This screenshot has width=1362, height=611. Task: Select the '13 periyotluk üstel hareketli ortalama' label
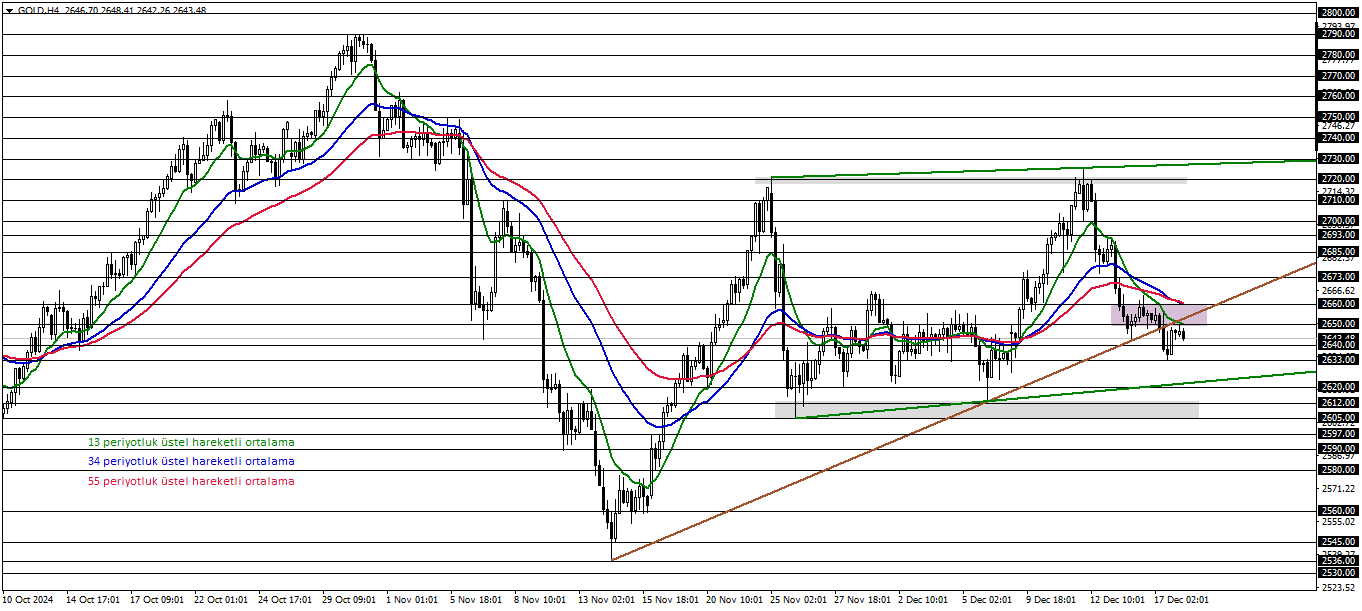[x=191, y=442]
